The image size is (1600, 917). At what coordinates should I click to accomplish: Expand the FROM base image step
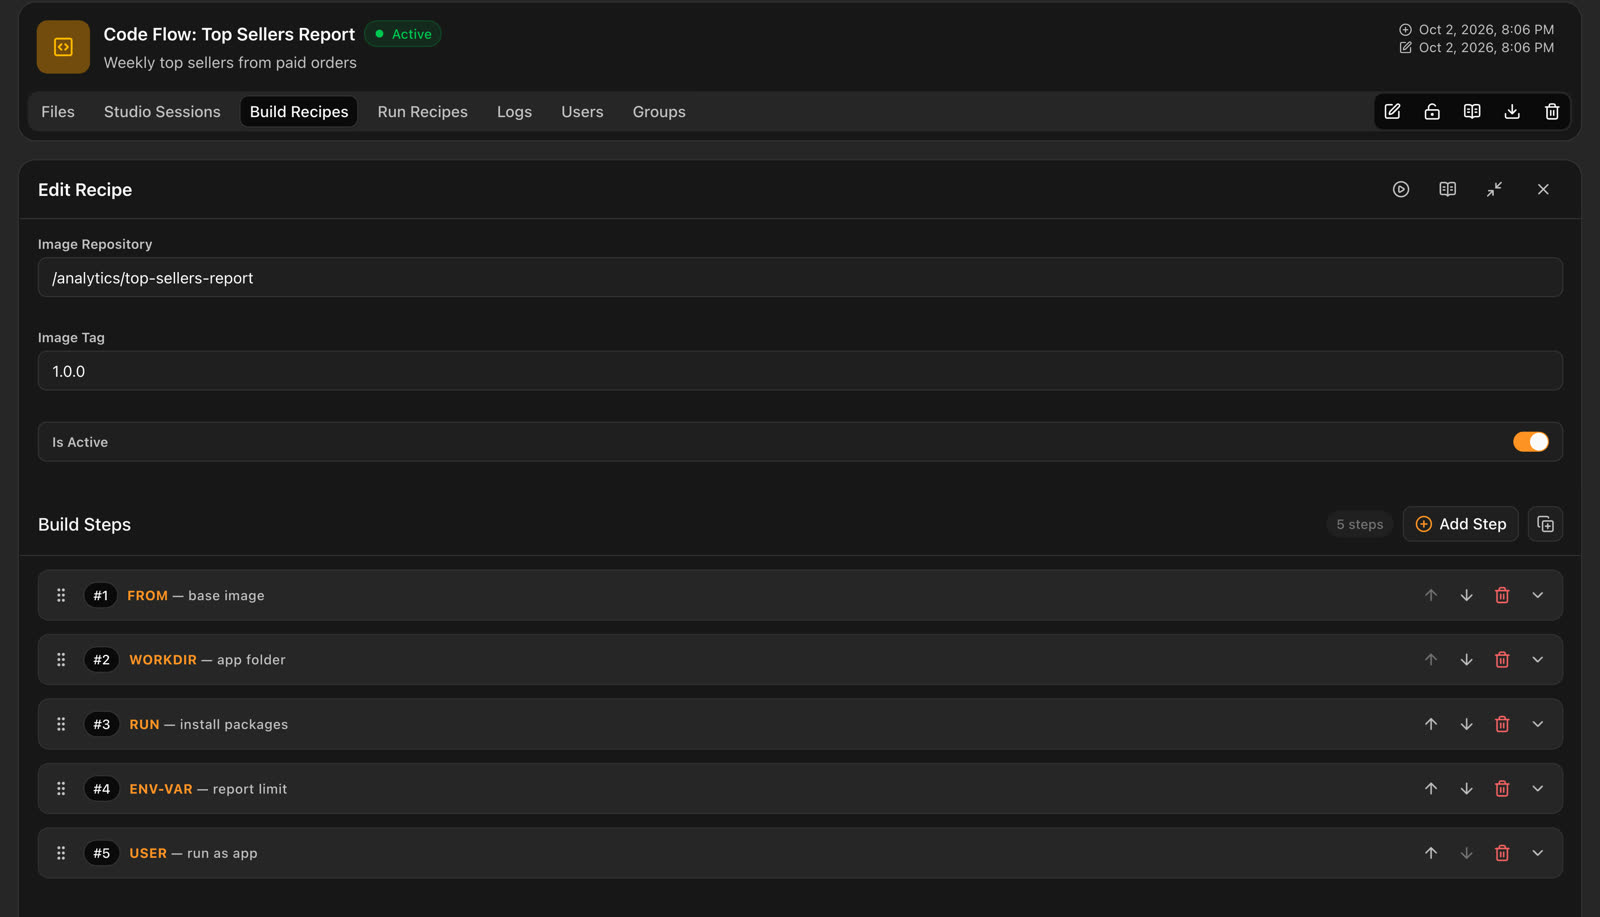point(1538,595)
